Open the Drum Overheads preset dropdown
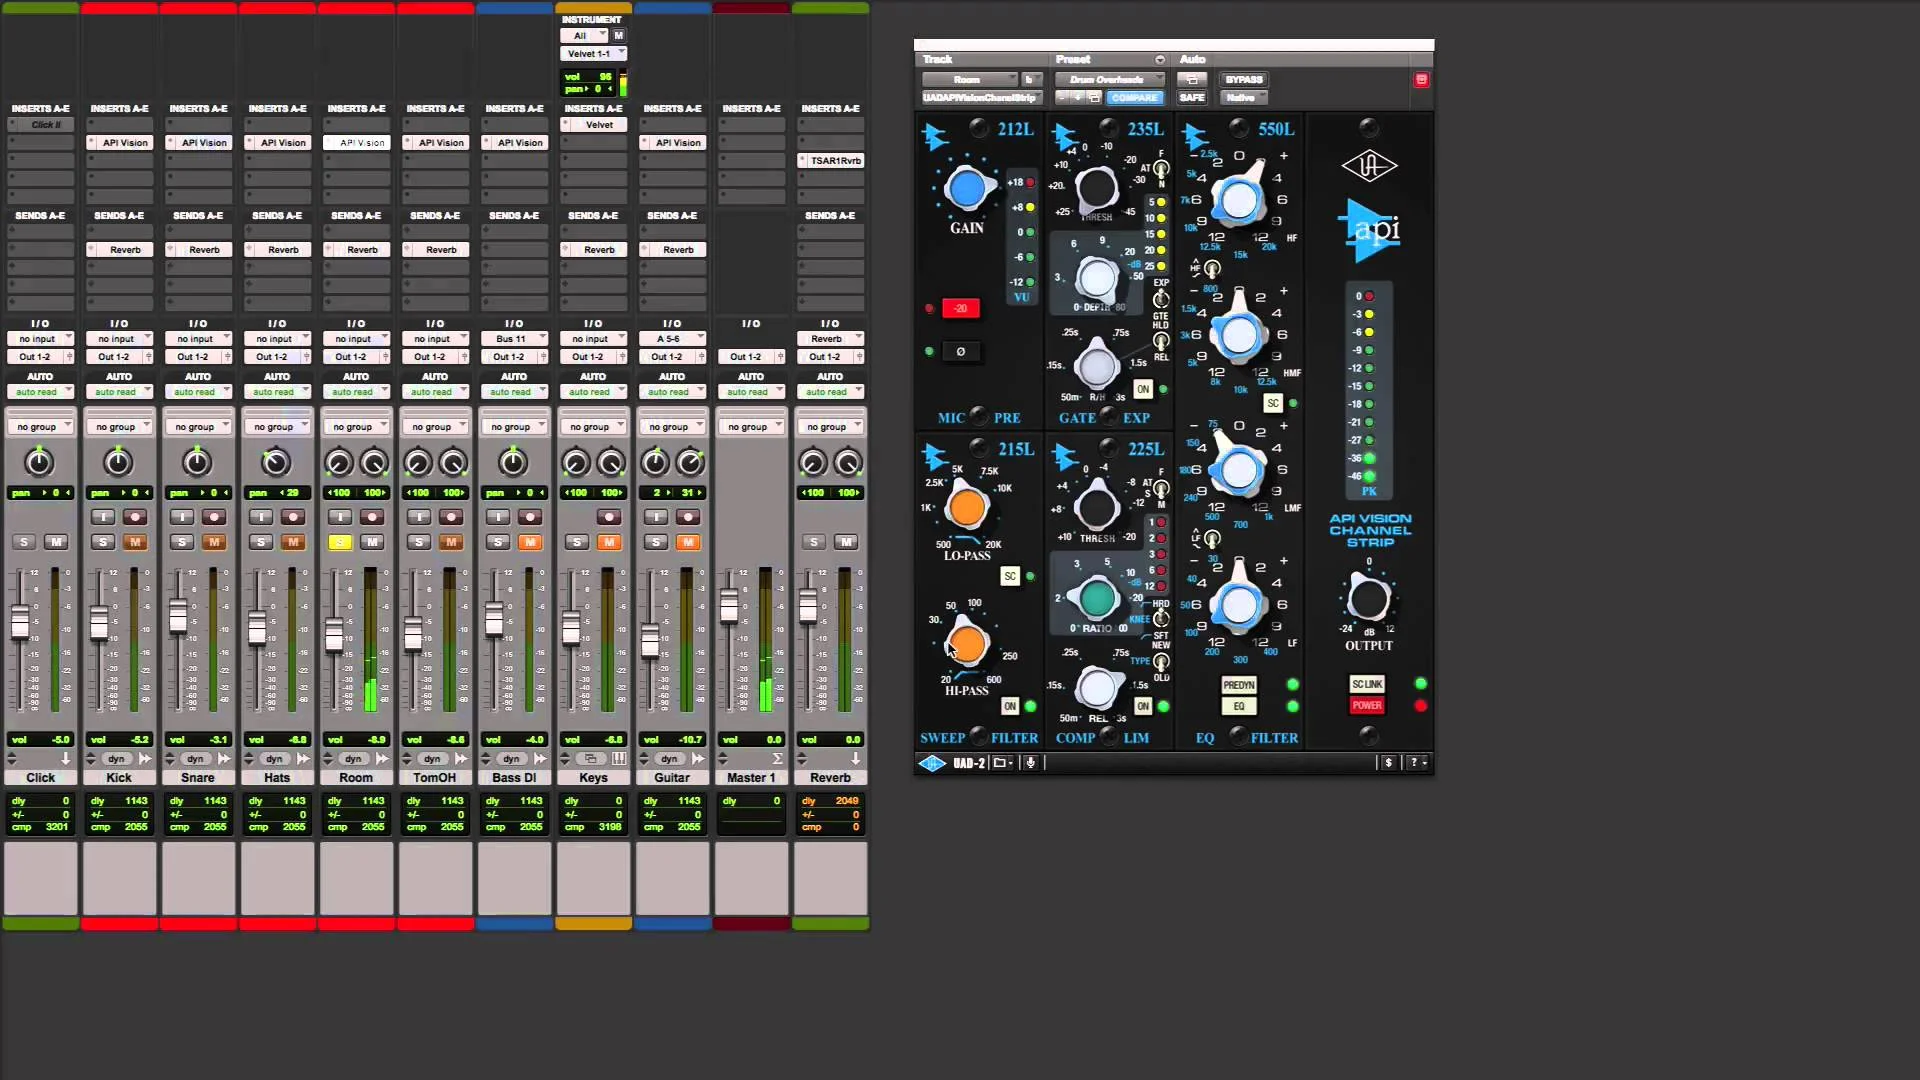Viewport: 1920px width, 1080px height. click(x=1110, y=80)
